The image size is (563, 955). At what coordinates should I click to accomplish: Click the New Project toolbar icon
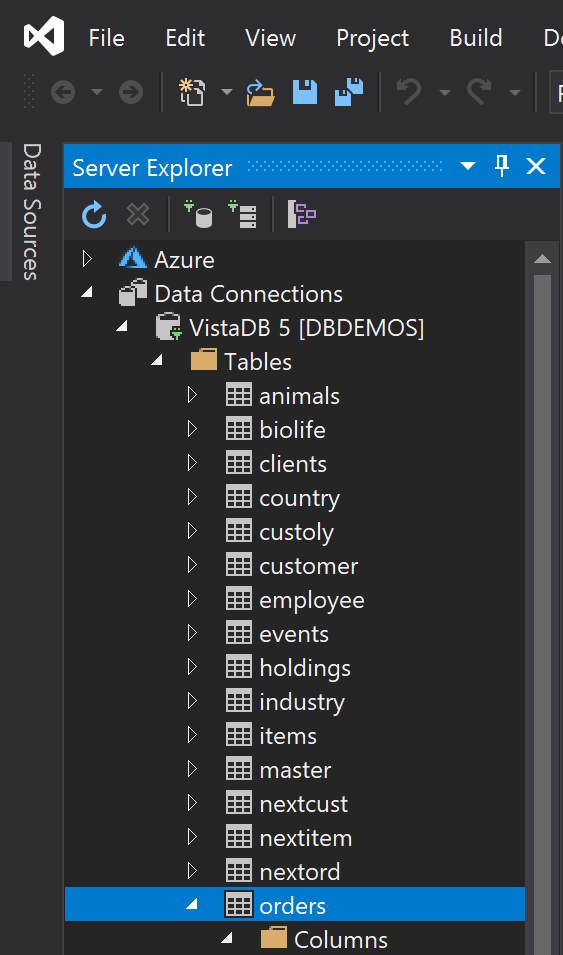click(191, 92)
